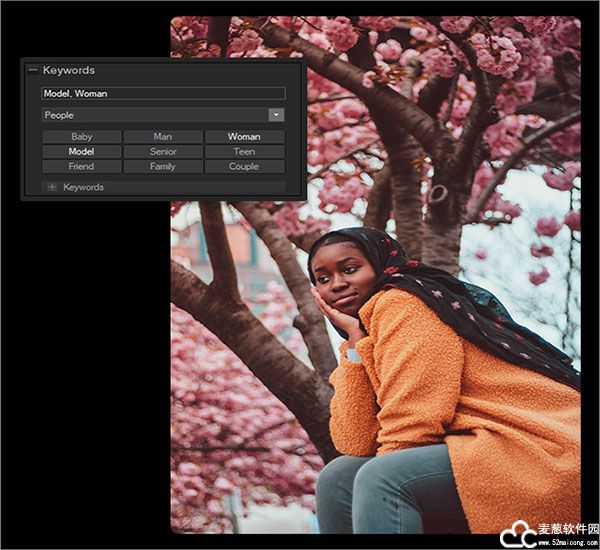Add the Senior keyword
Image resolution: width=600 pixels, height=550 pixels.
(x=163, y=152)
